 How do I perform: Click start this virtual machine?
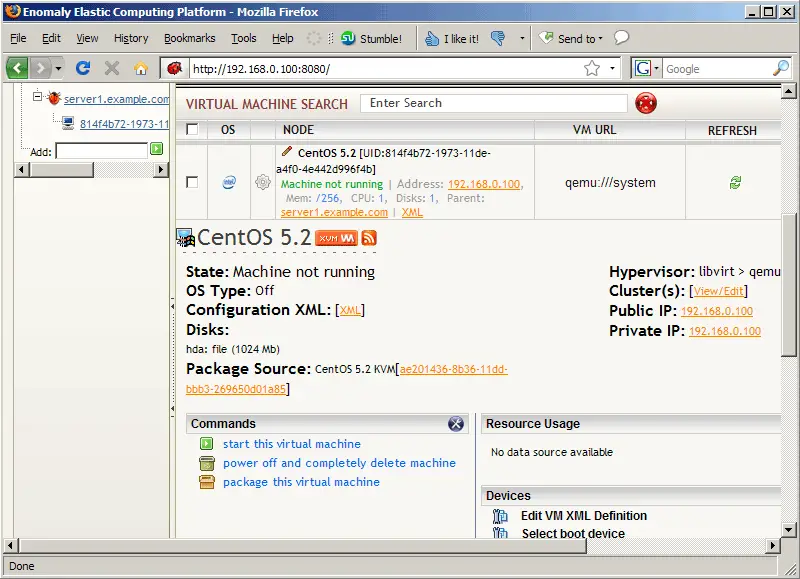pos(292,444)
